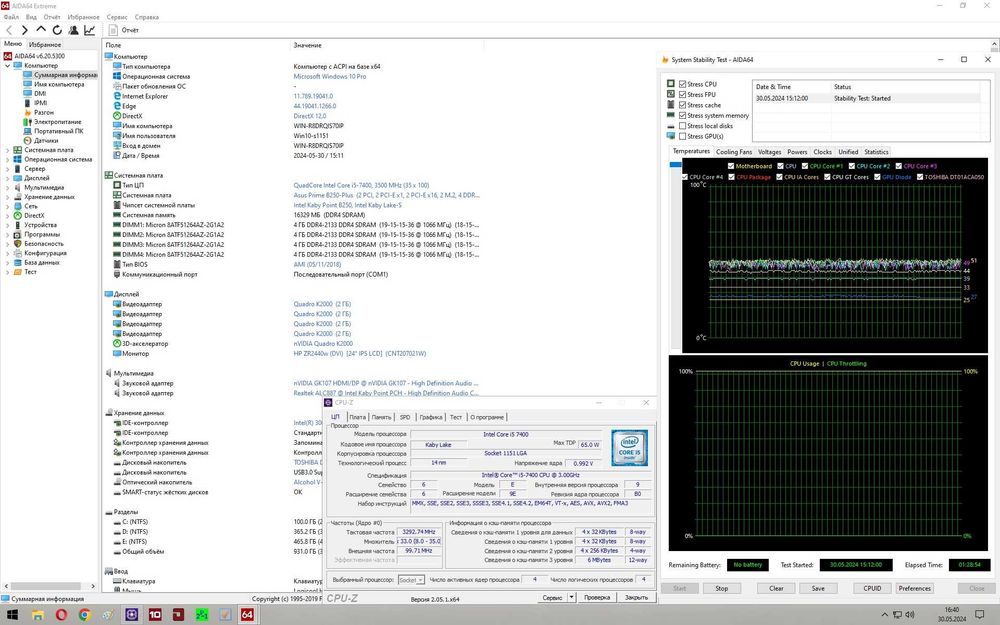This screenshot has width=1000, height=625.
Task: Click the user profile icon in AIDA64 toolbar
Action: point(73,30)
